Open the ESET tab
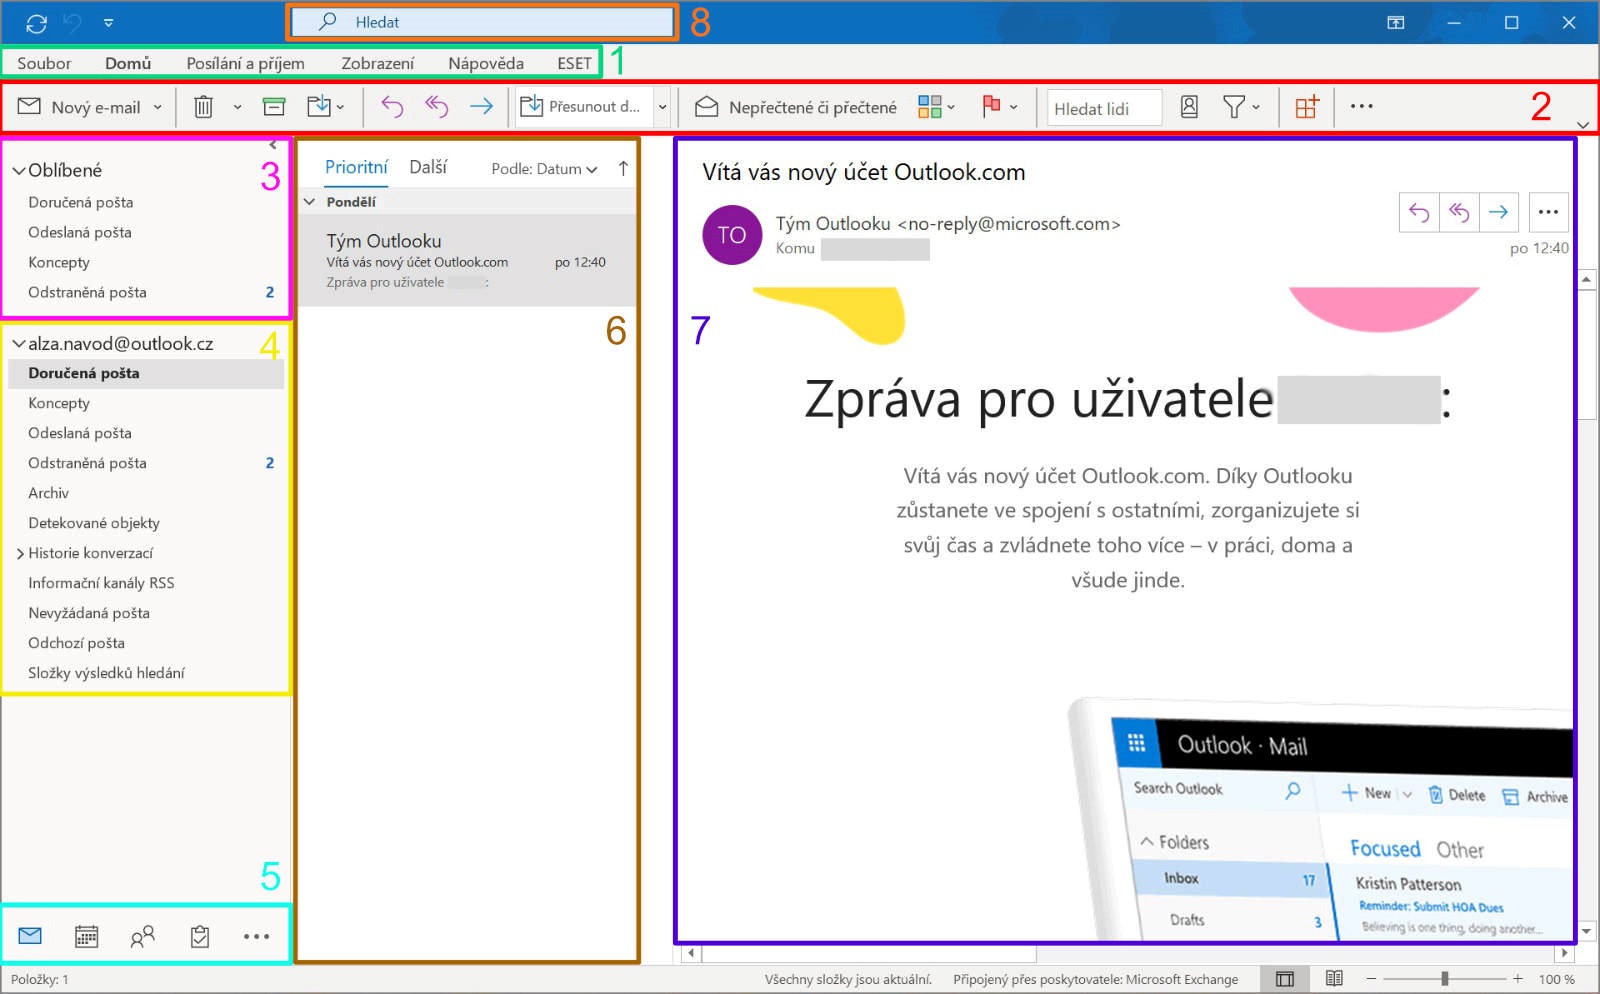The width and height of the screenshot is (1600, 994). 574,63
